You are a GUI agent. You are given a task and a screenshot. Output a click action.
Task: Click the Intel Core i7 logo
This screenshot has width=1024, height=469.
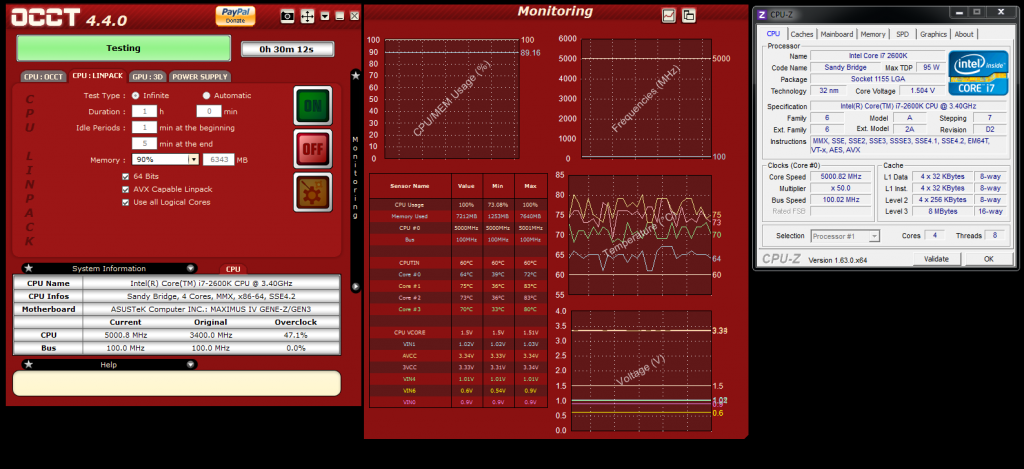pyautogui.click(x=976, y=73)
